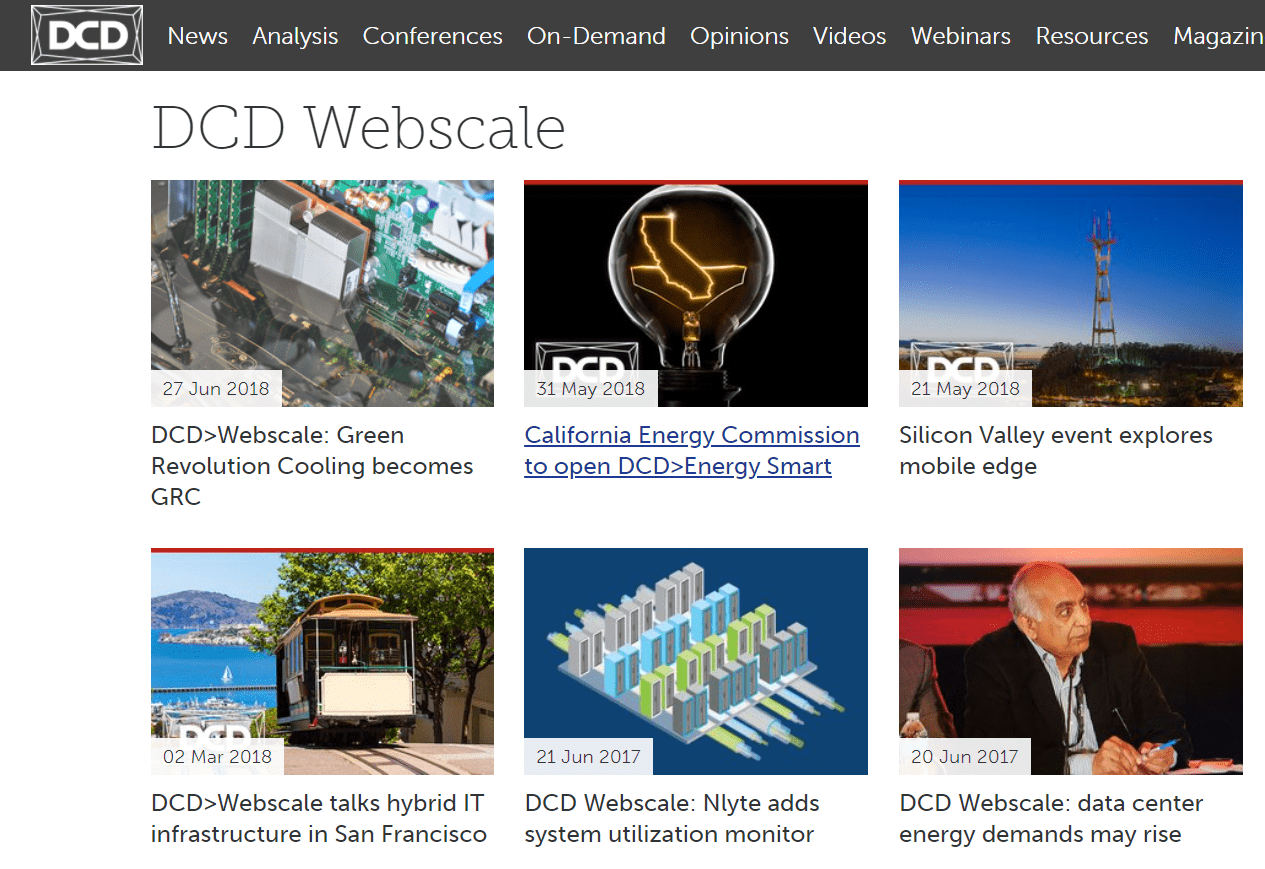This screenshot has width=1265, height=869.
Task: Click the 21 May 2018 date label
Action: point(965,389)
